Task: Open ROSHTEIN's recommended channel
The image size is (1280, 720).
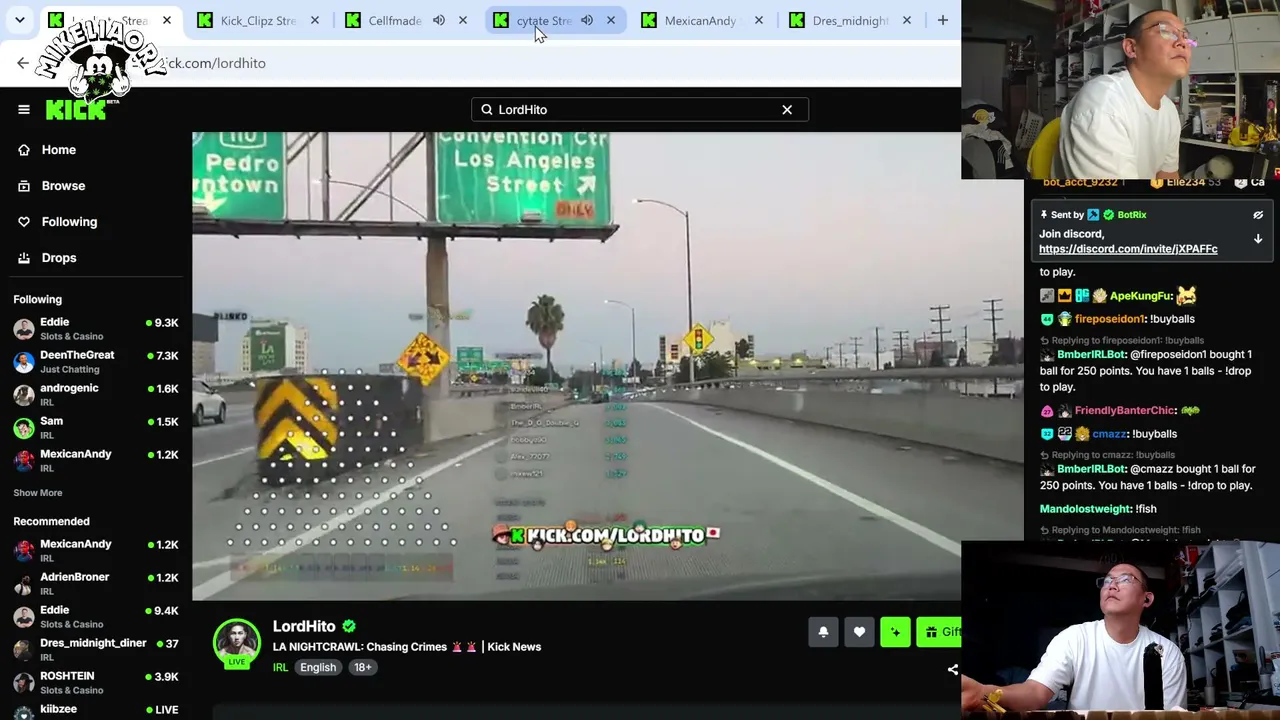Action: point(96,683)
